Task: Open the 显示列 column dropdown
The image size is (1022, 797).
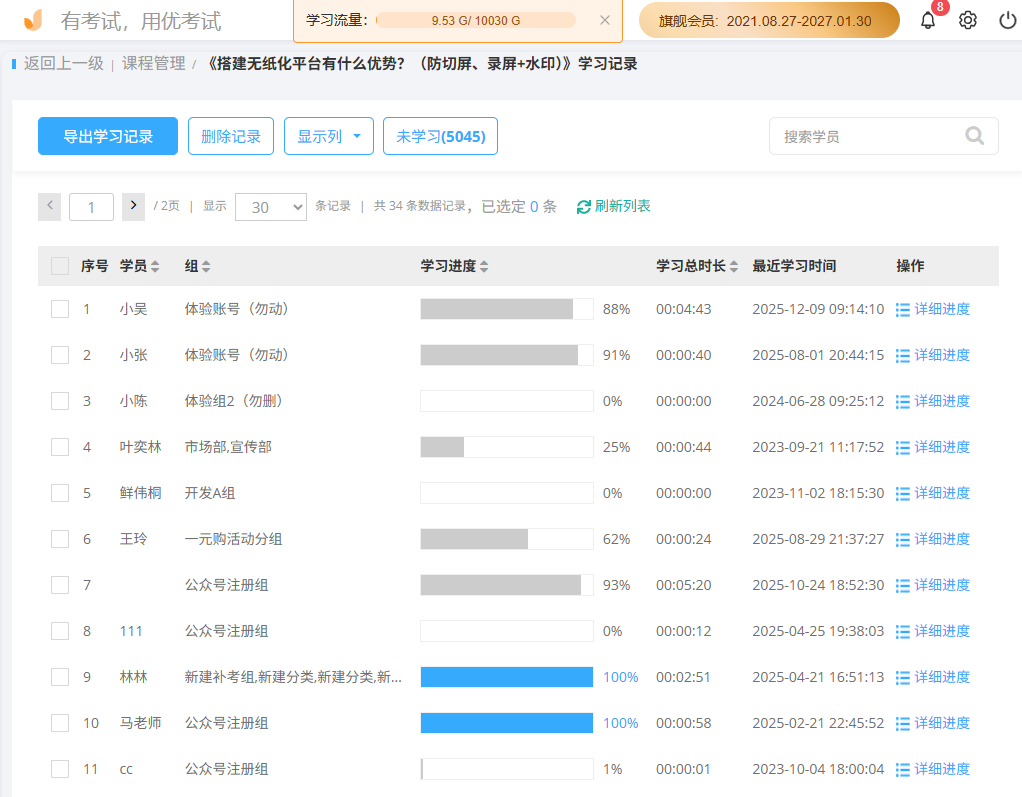Action: (329, 135)
